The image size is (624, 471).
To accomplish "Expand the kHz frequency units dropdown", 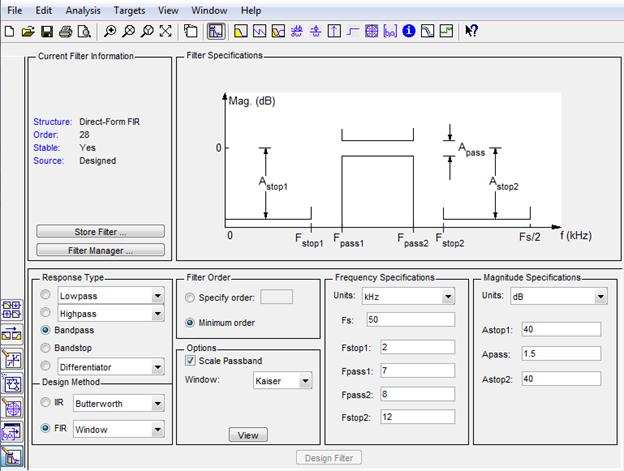I will click(408, 296).
